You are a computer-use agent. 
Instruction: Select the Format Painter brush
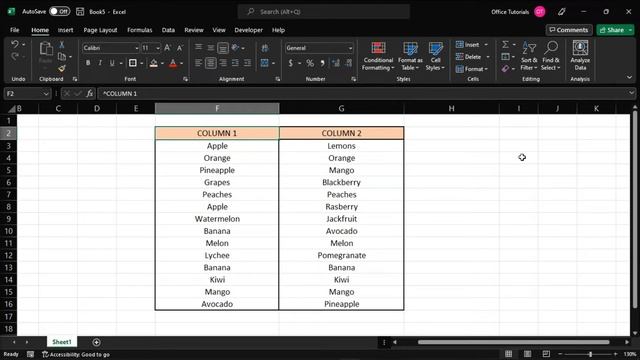62,69
